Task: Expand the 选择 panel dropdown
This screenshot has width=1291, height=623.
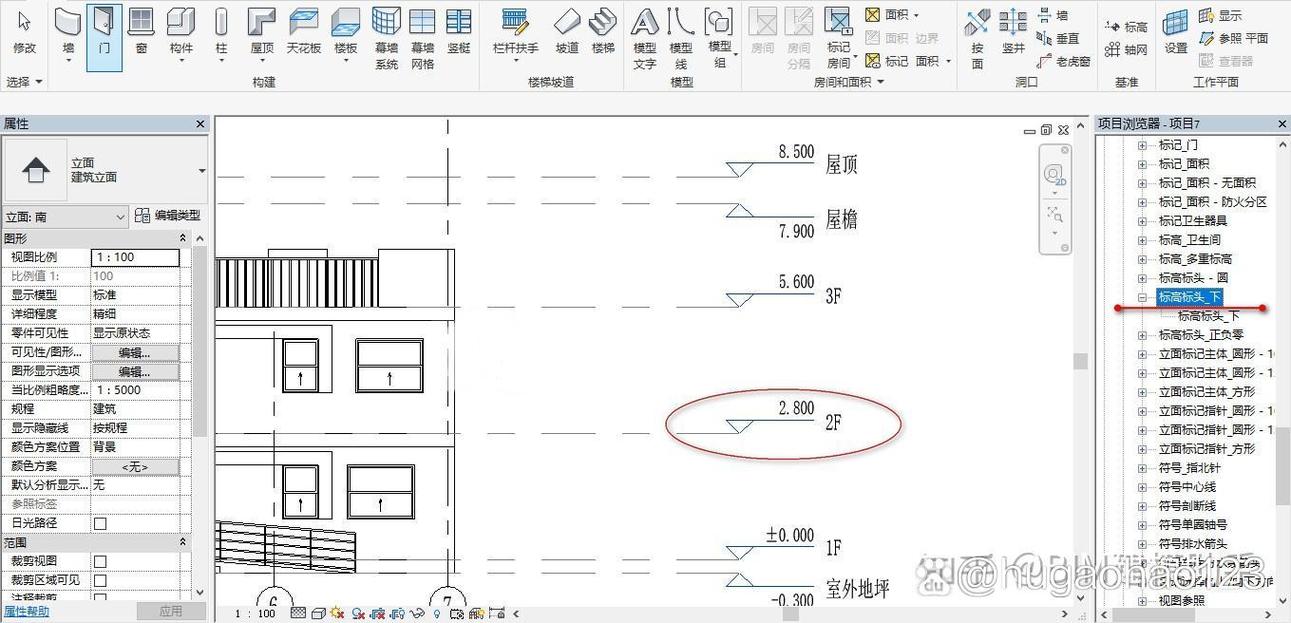Action: tap(25, 82)
